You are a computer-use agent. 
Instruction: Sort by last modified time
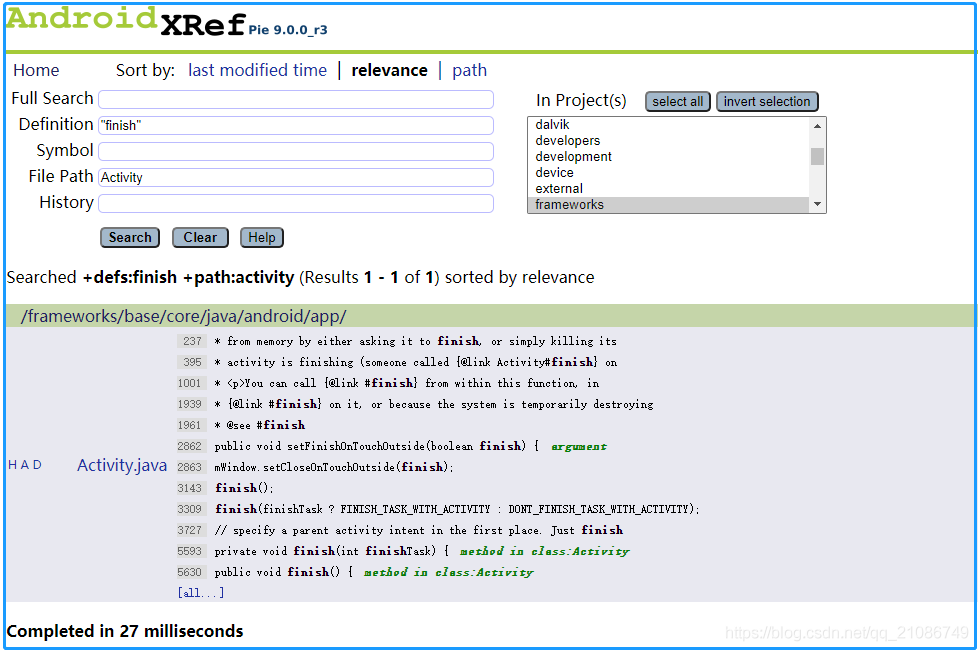click(257, 70)
